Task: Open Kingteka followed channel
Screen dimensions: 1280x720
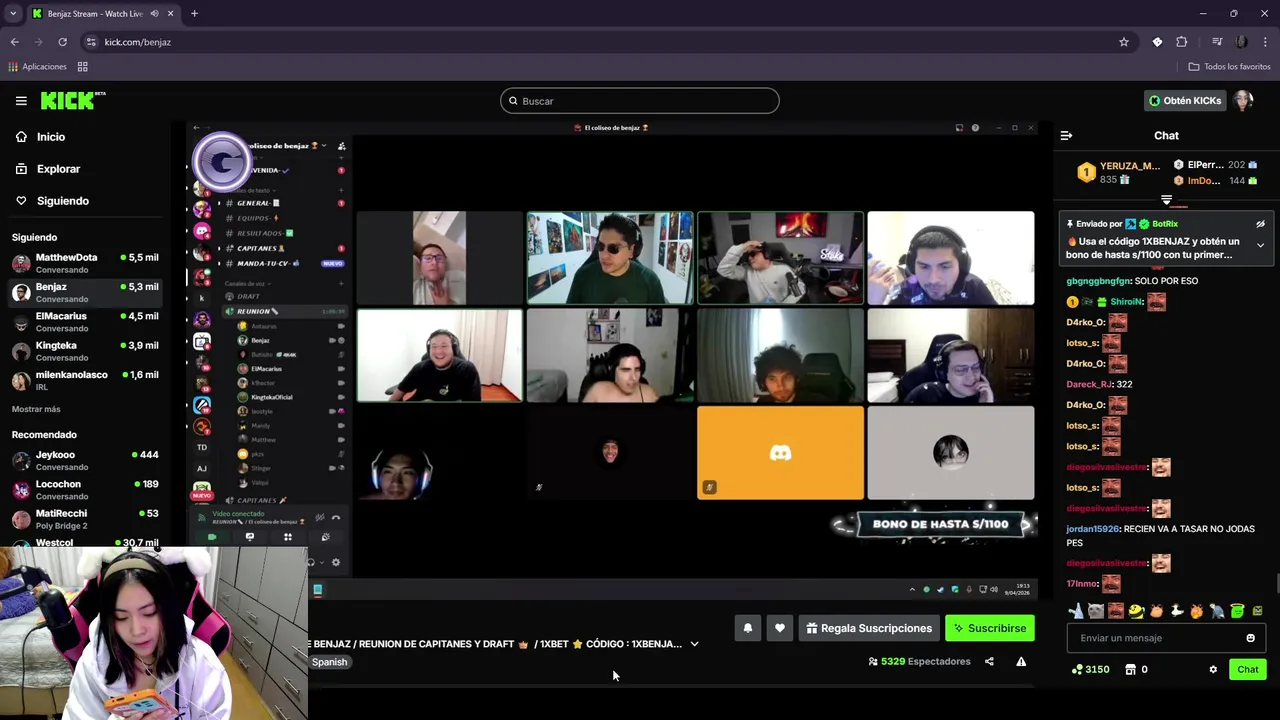Action: 85,351
